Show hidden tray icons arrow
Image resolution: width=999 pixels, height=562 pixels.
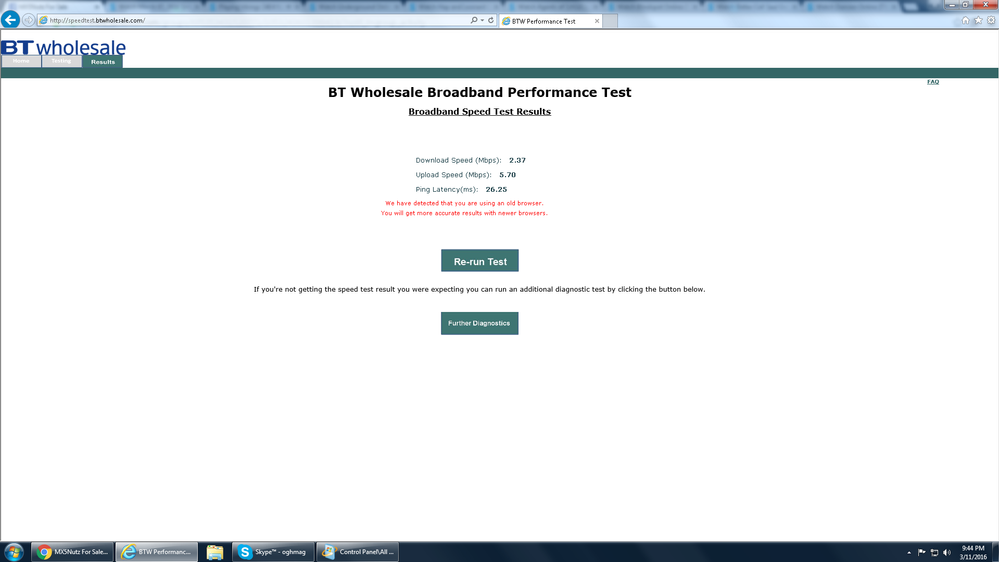(909, 552)
